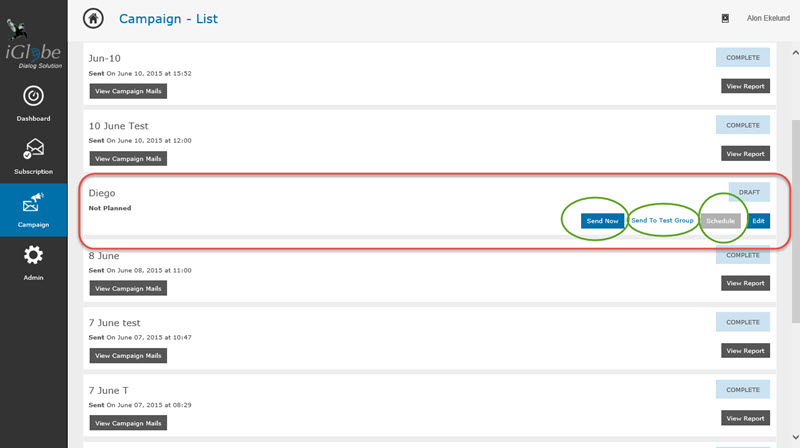Click scrollbar up arrow

point(795,53)
